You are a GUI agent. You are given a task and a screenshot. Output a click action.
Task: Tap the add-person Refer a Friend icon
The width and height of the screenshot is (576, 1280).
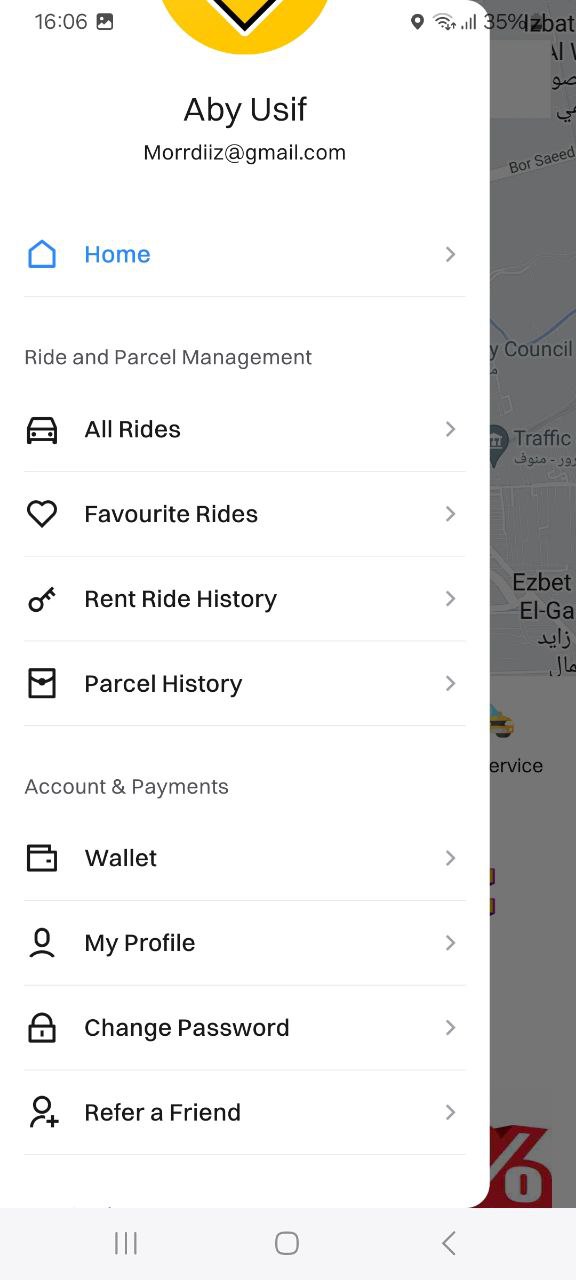coord(43,1113)
